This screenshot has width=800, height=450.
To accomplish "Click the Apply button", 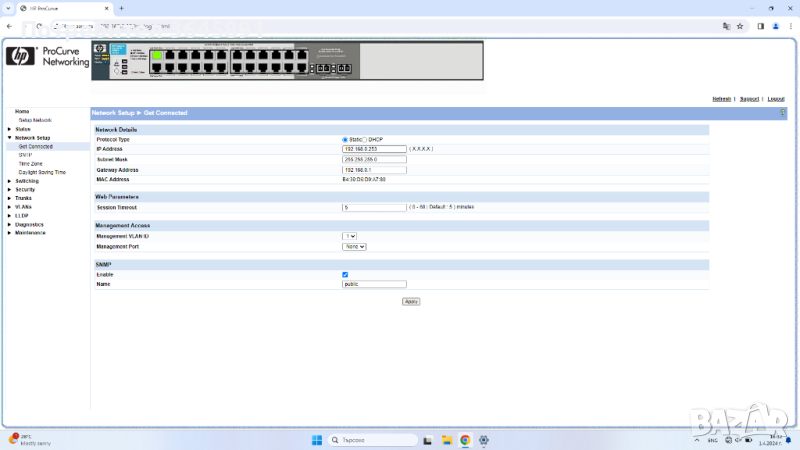I will point(411,302).
